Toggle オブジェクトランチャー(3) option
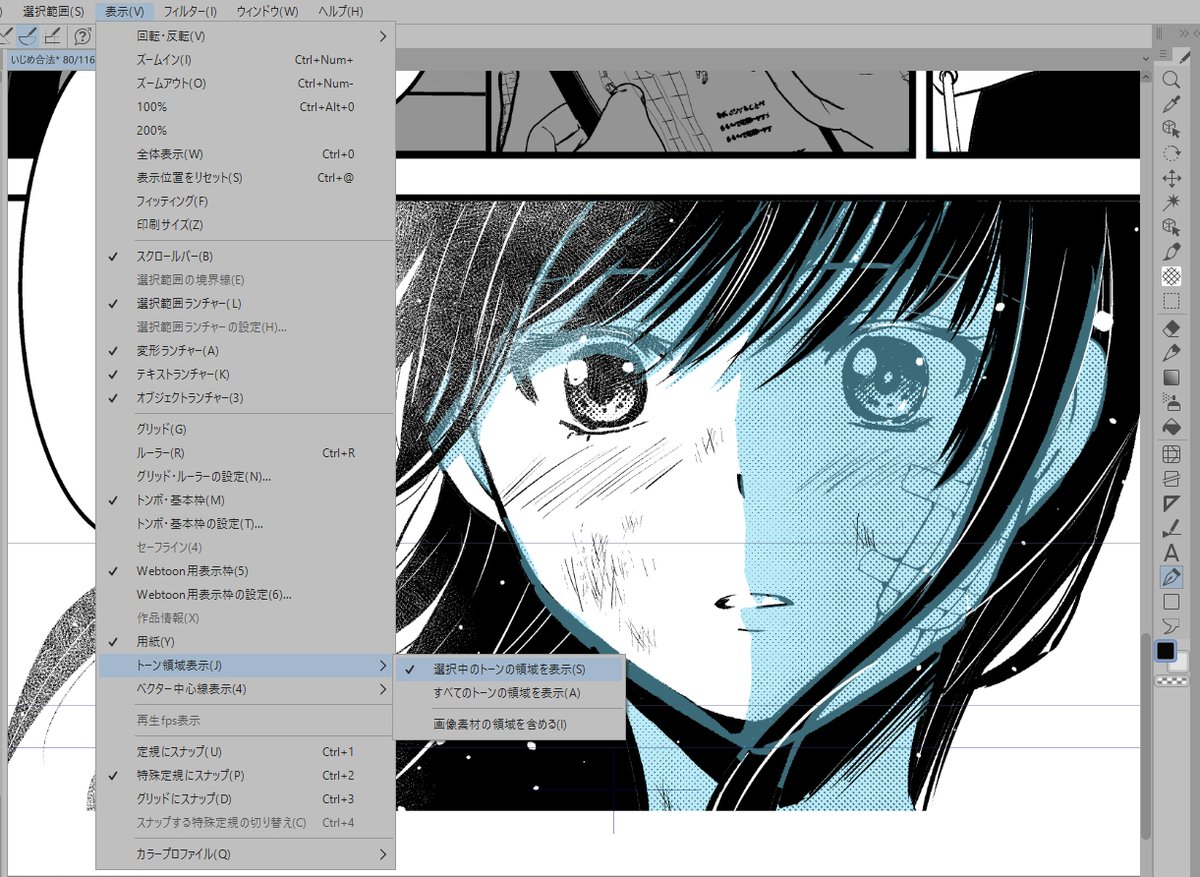 (x=246, y=398)
